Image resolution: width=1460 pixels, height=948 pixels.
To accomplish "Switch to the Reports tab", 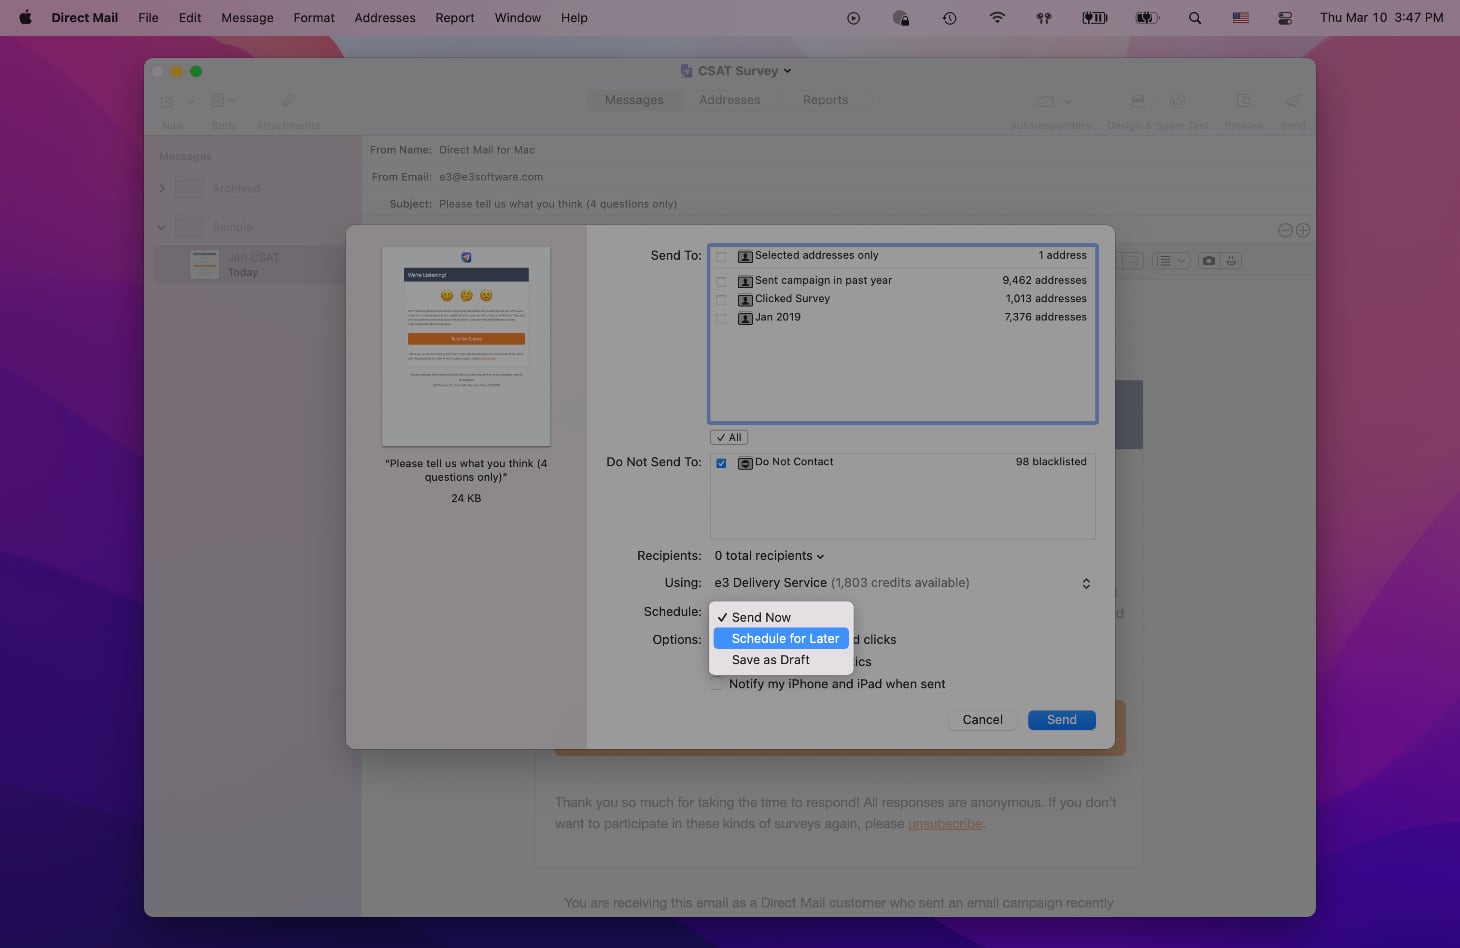I will (x=825, y=100).
